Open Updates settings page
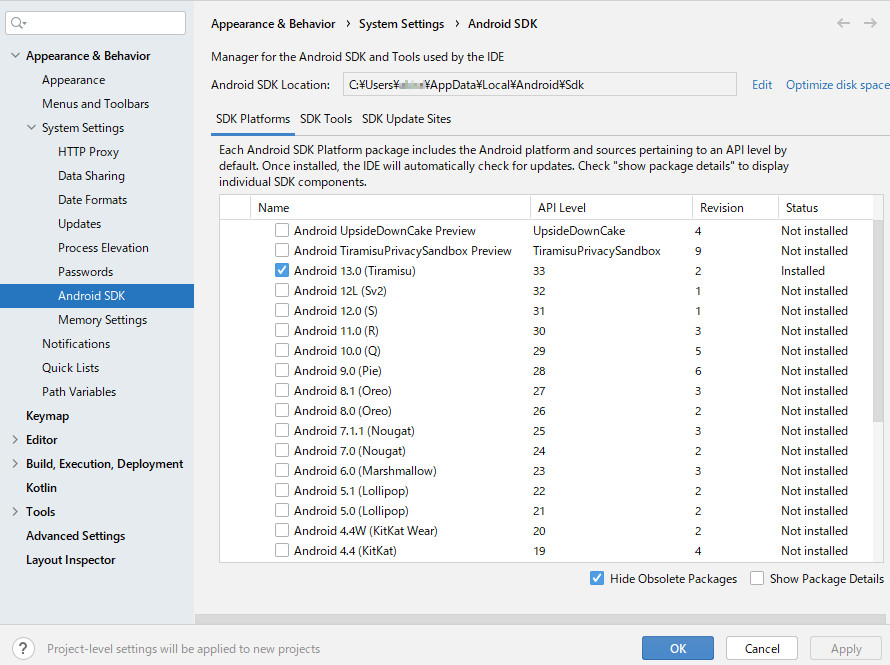The width and height of the screenshot is (890, 665). [x=79, y=224]
